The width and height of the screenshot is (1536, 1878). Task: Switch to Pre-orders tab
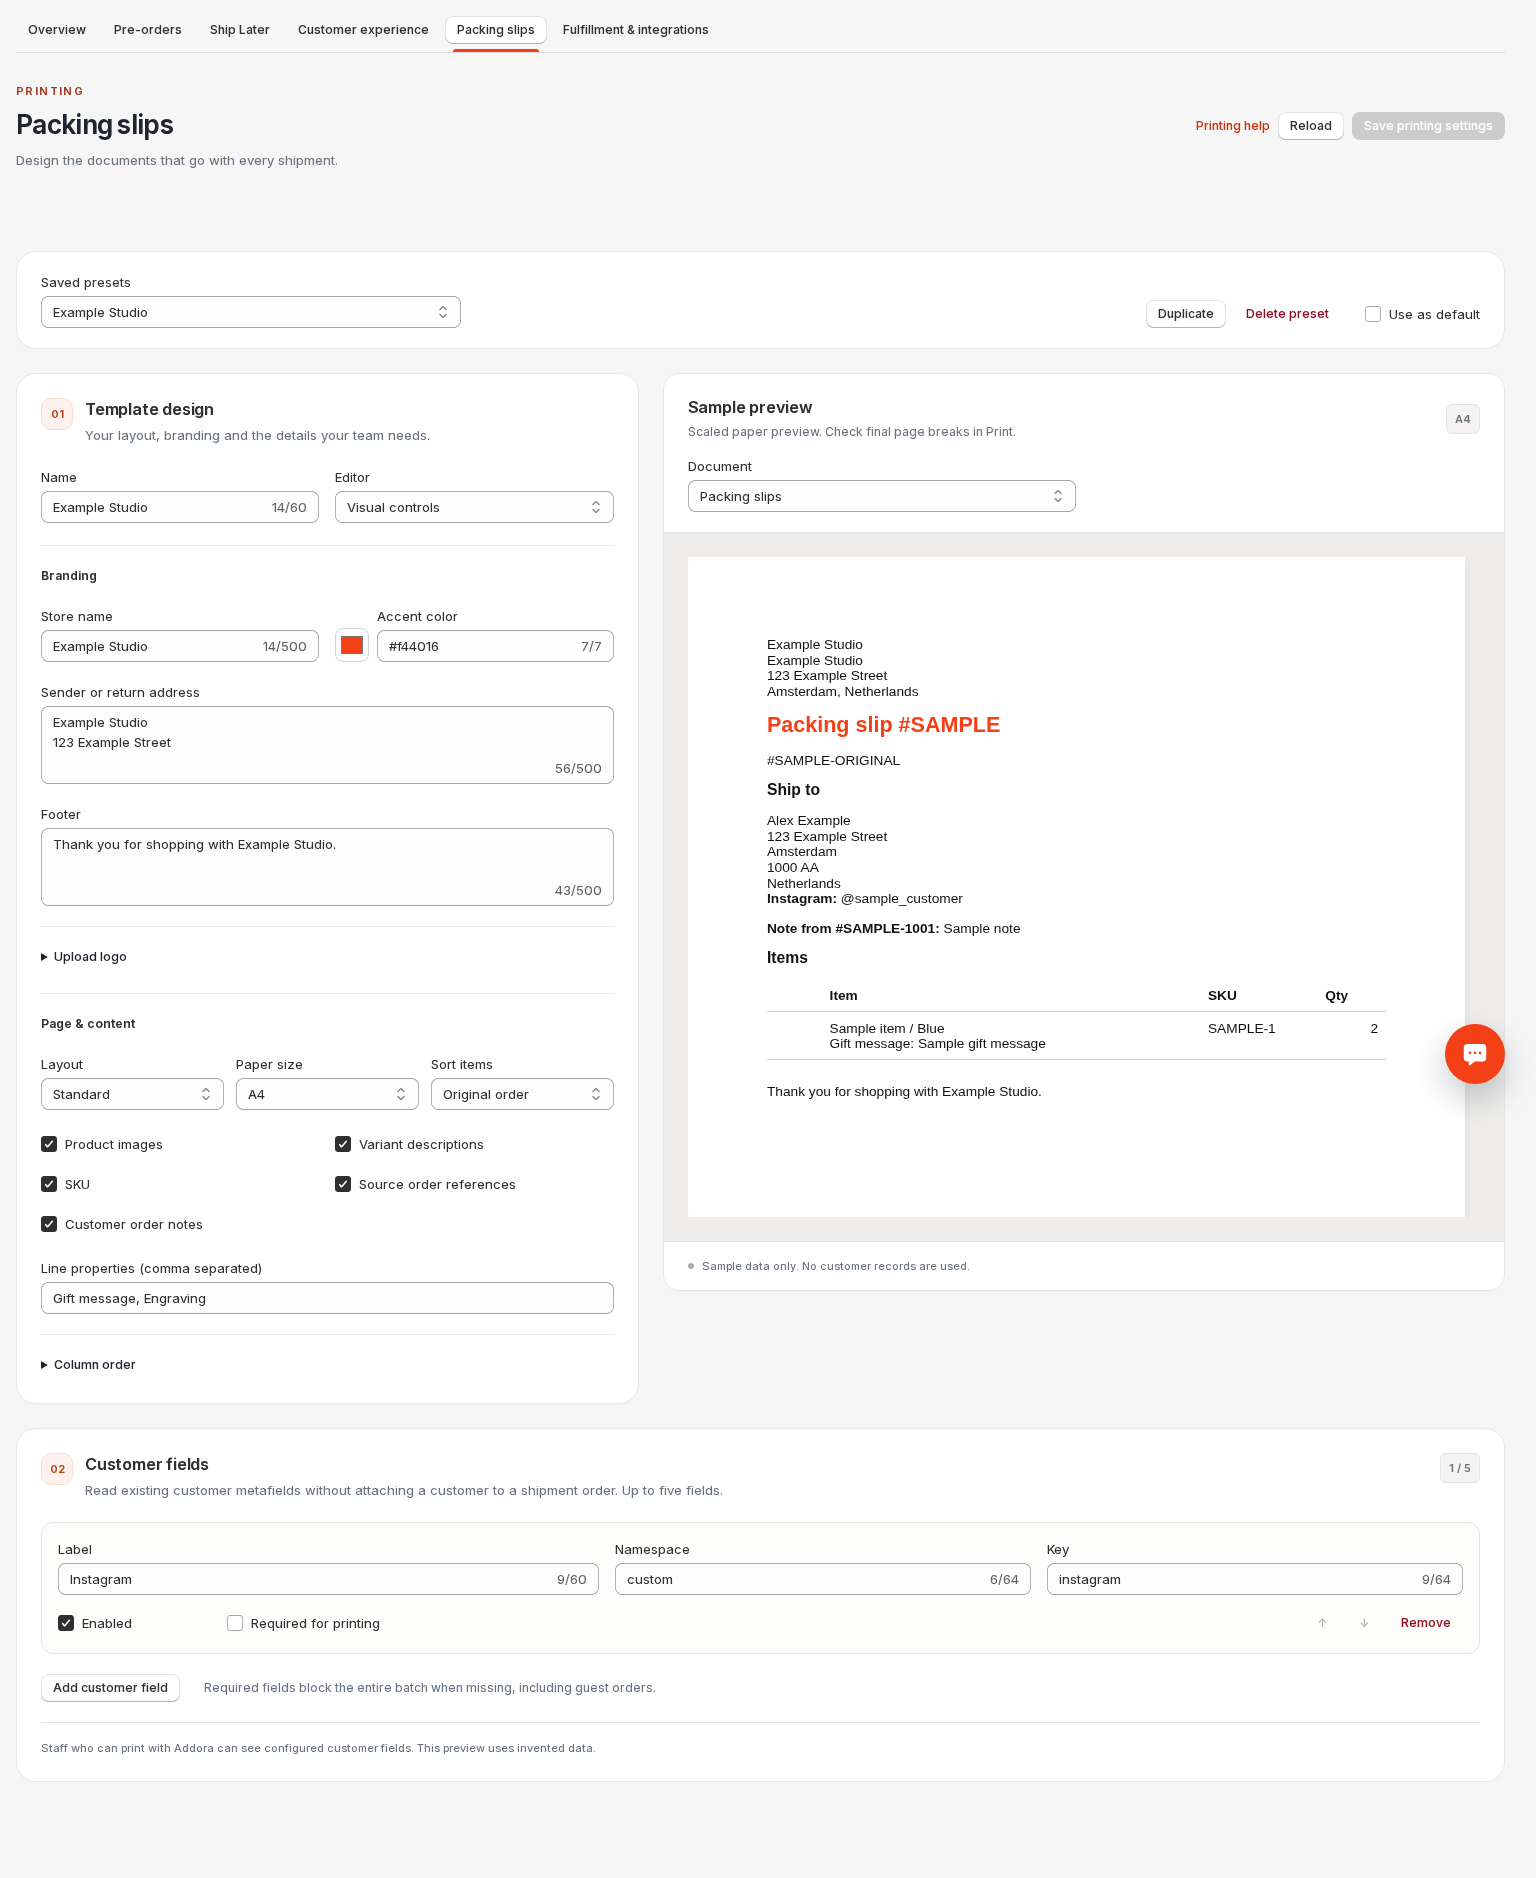[148, 30]
